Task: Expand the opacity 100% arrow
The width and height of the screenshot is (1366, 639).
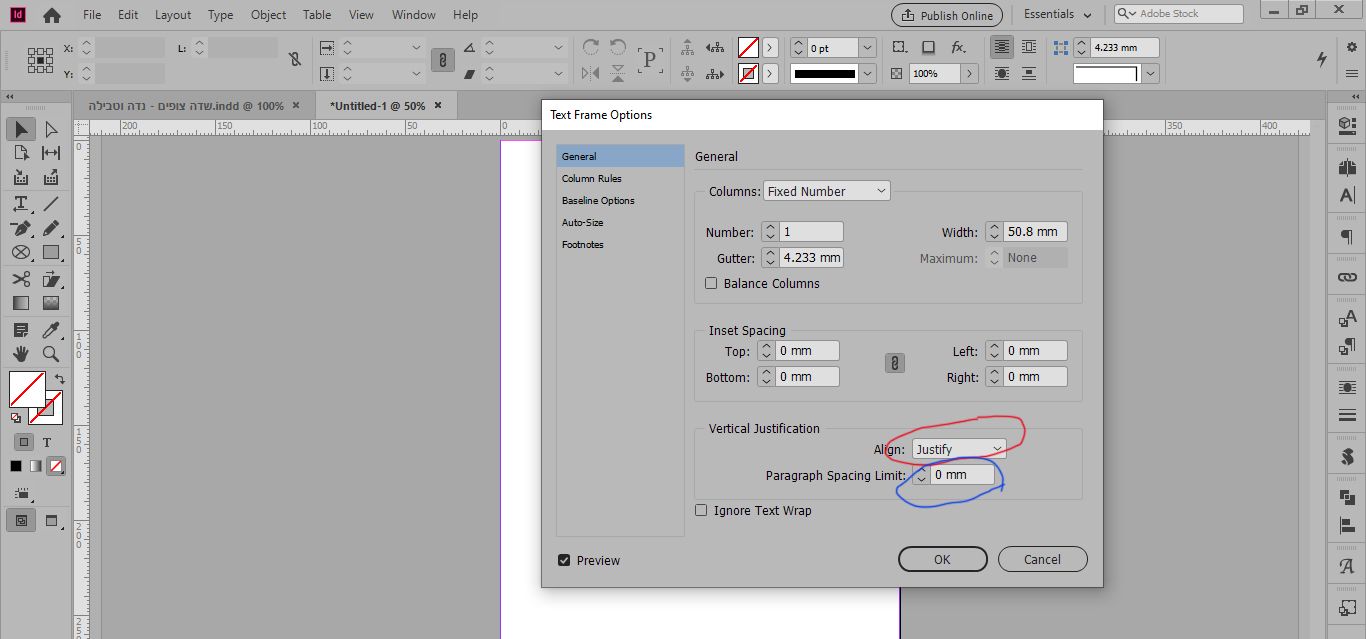Action: pyautogui.click(x=970, y=73)
